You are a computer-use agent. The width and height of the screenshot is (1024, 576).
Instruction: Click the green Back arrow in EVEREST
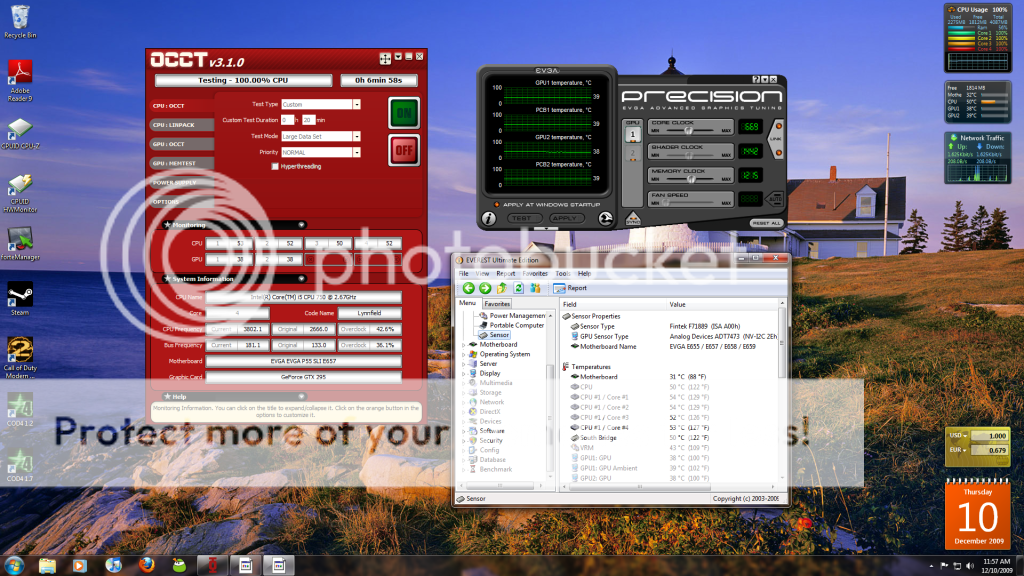[x=468, y=288]
